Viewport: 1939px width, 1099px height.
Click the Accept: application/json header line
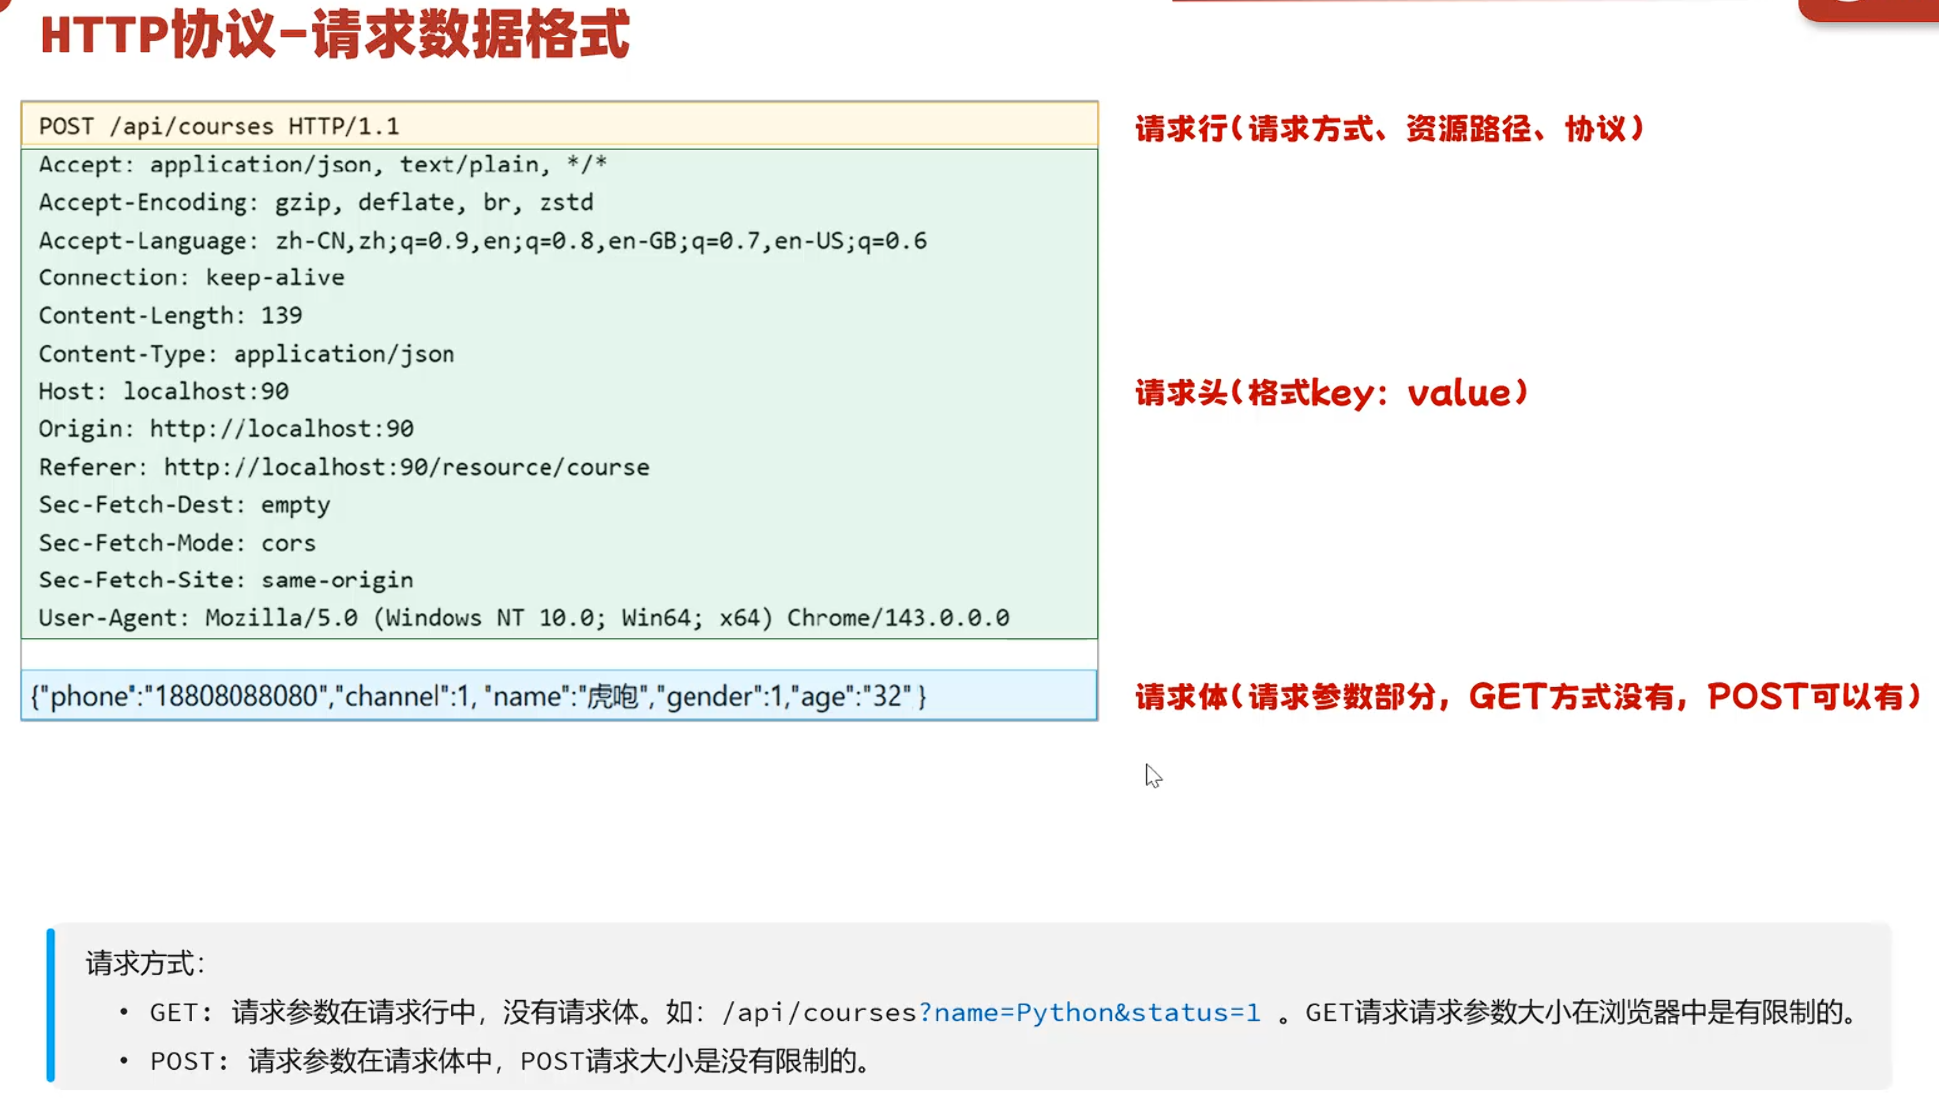[x=323, y=164]
